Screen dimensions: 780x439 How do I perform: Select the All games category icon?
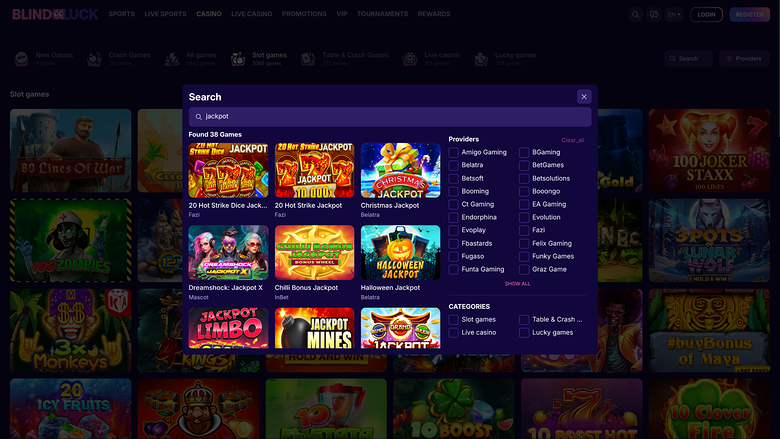pyautogui.click(x=172, y=59)
